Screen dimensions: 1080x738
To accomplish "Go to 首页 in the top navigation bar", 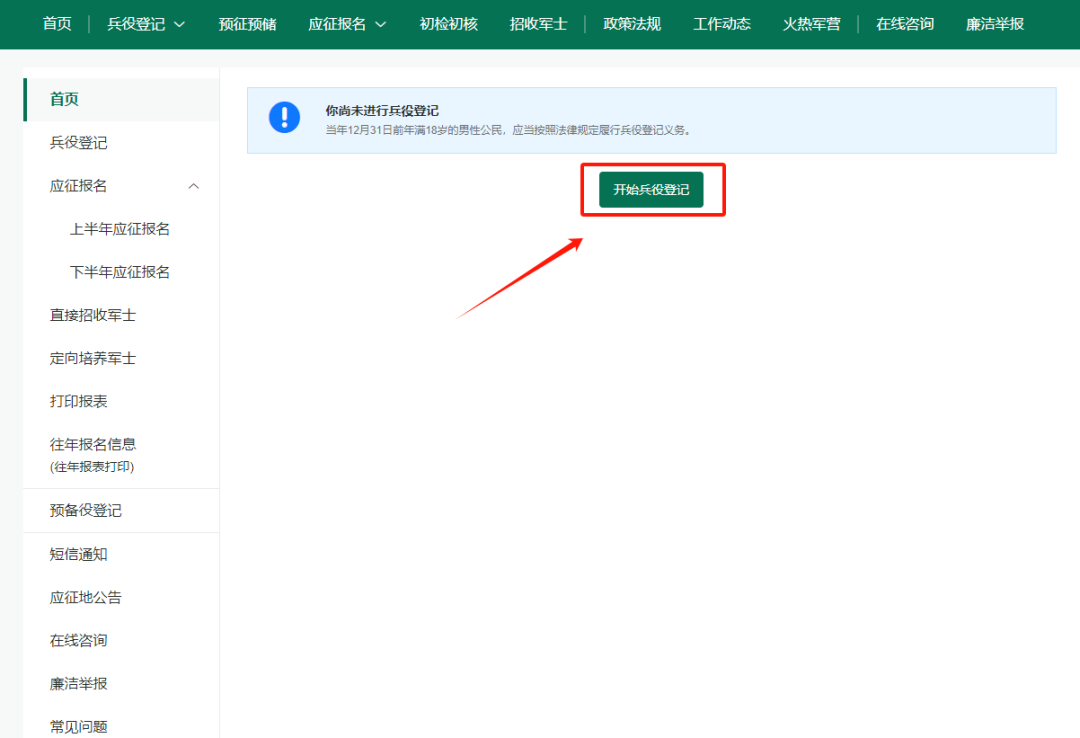I will coord(57,24).
